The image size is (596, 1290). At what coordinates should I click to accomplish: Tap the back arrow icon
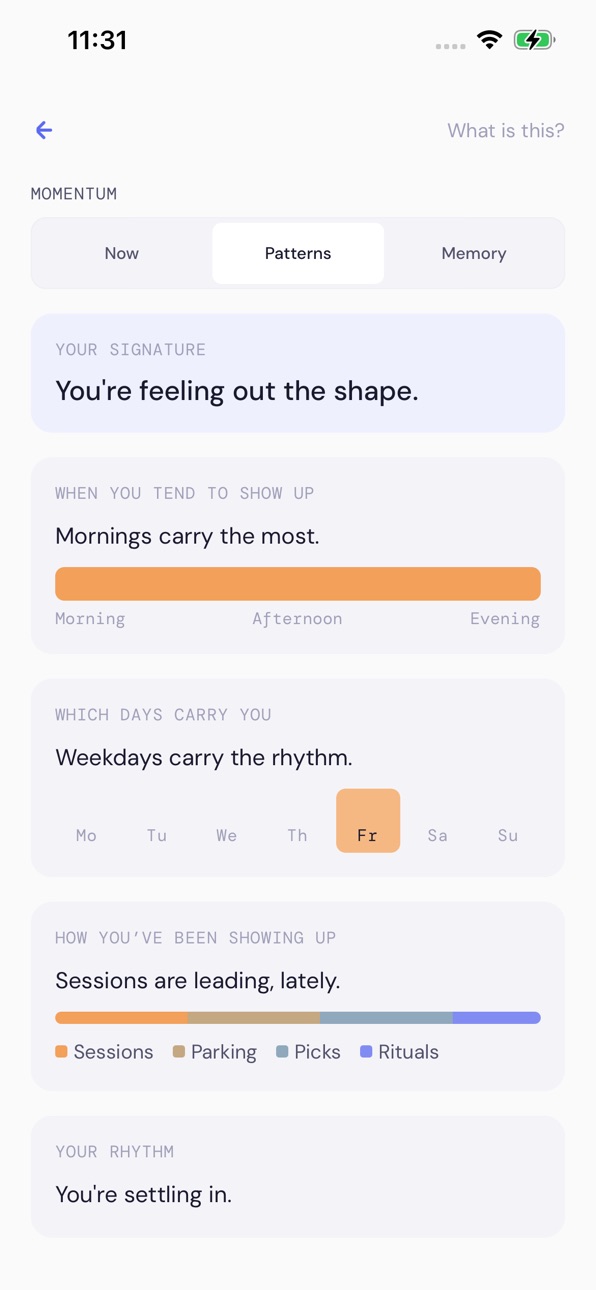tap(44, 130)
